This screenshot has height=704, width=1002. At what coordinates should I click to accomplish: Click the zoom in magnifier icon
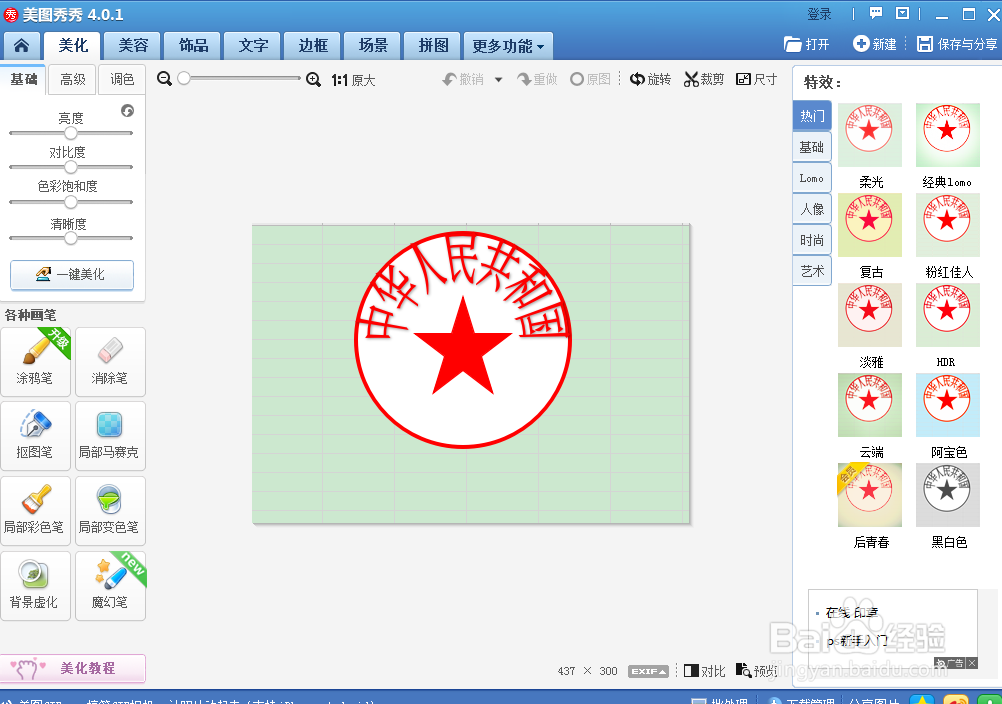[x=313, y=79]
